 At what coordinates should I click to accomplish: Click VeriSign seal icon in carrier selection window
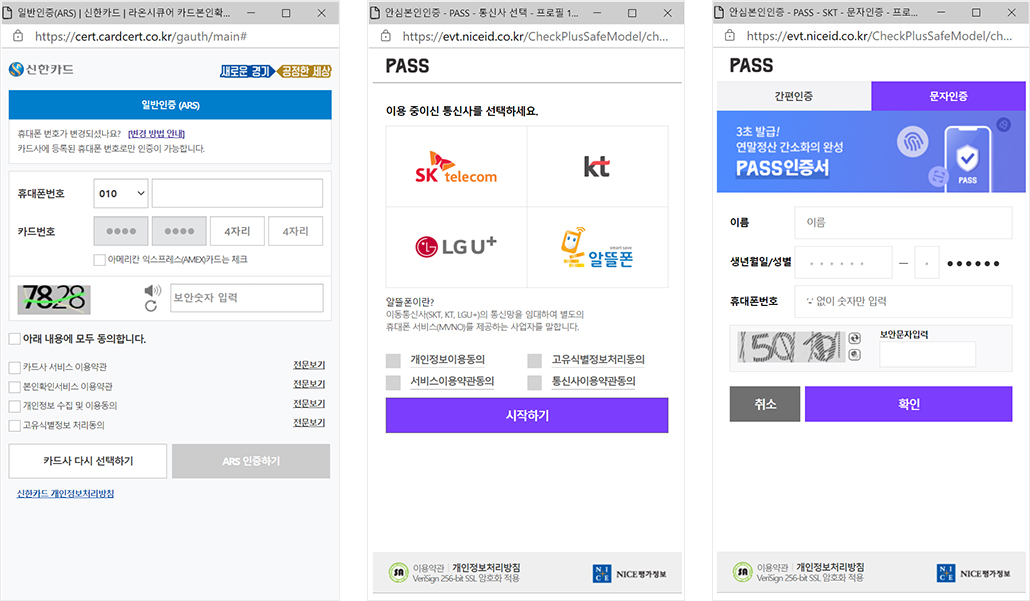click(x=398, y=573)
